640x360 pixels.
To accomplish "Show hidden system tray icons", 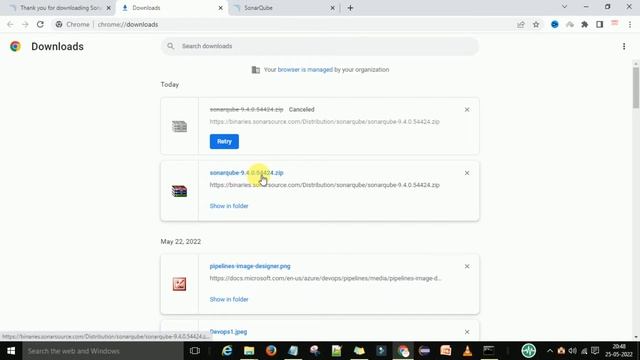I will point(550,351).
